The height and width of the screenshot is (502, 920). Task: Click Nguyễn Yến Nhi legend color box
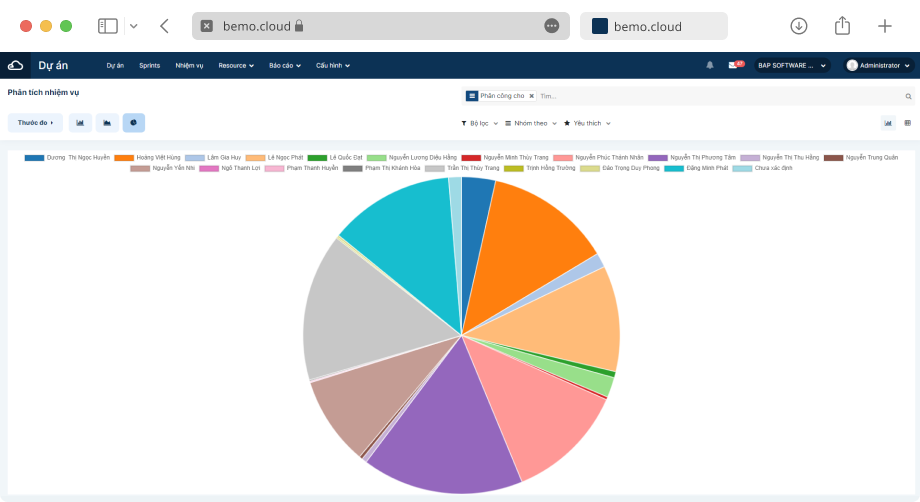(x=140, y=168)
